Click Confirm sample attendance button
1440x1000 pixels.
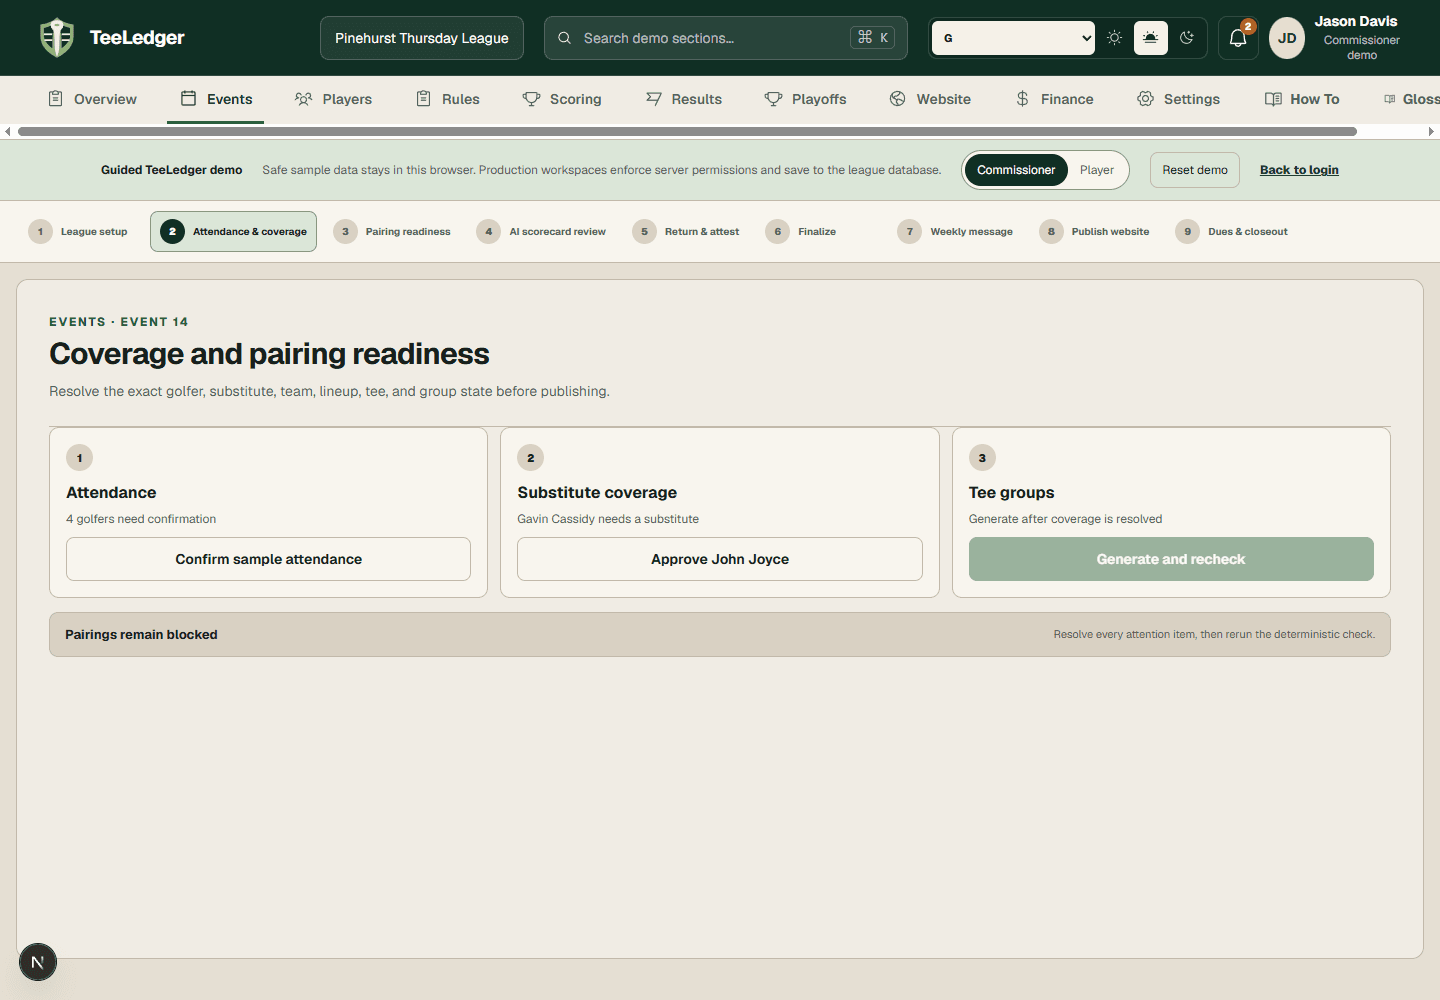coord(268,559)
